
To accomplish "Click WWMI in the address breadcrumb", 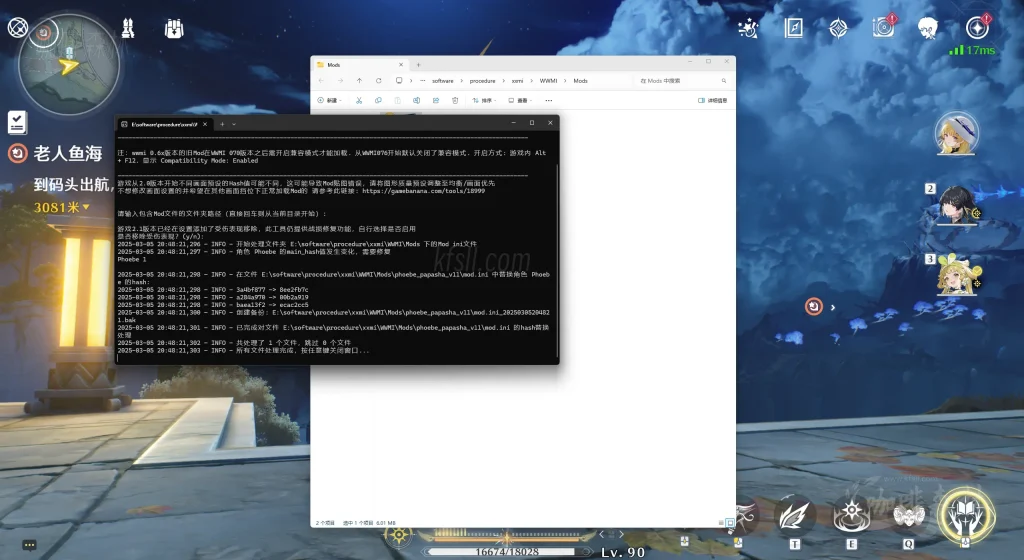I will [549, 80].
